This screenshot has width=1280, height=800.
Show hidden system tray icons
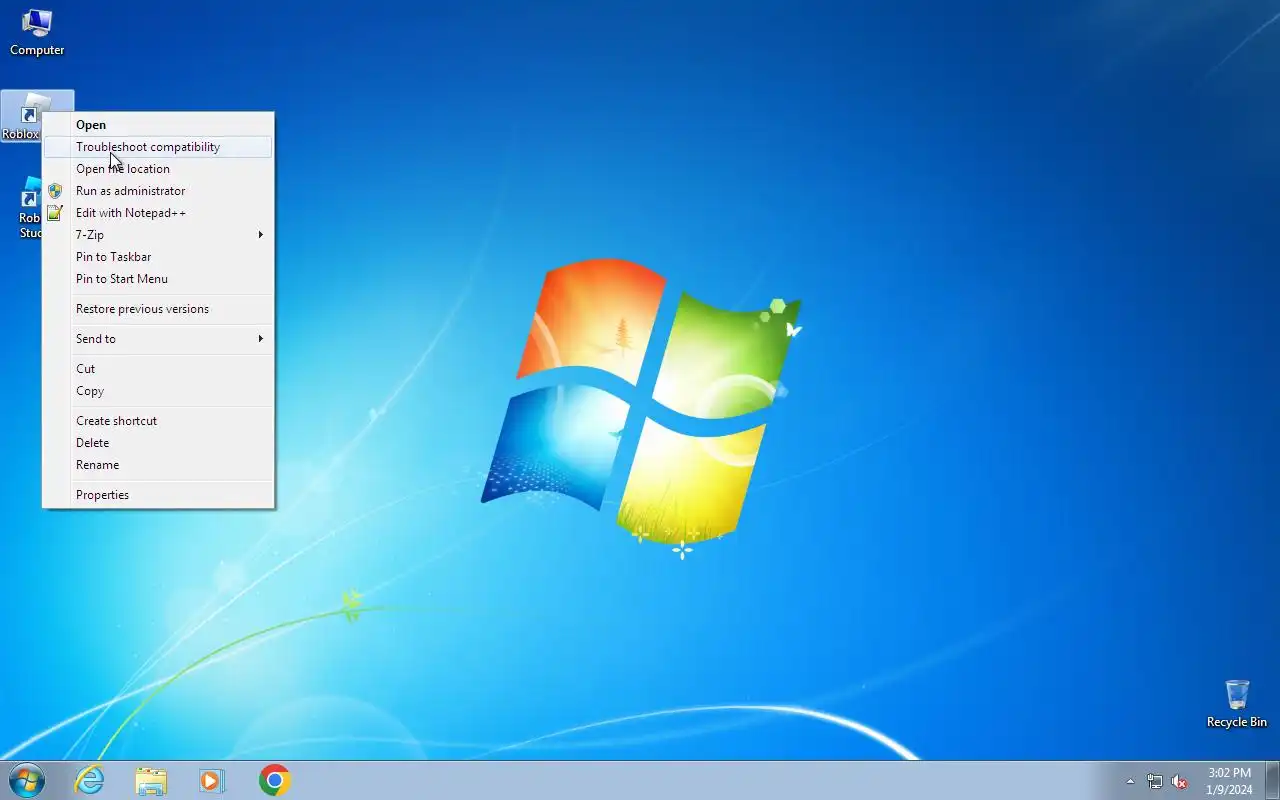(1130, 781)
